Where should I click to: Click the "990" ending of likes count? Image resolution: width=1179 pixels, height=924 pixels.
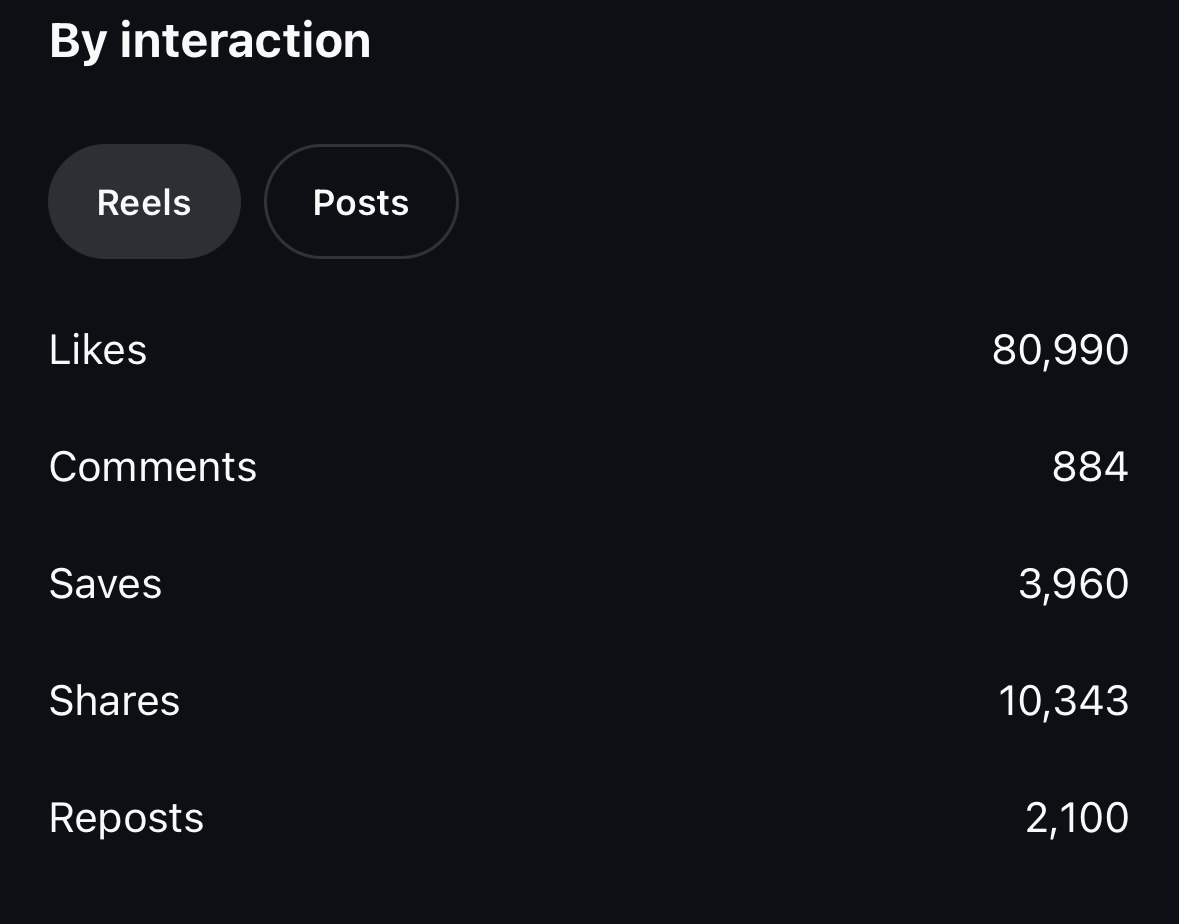(1093, 350)
